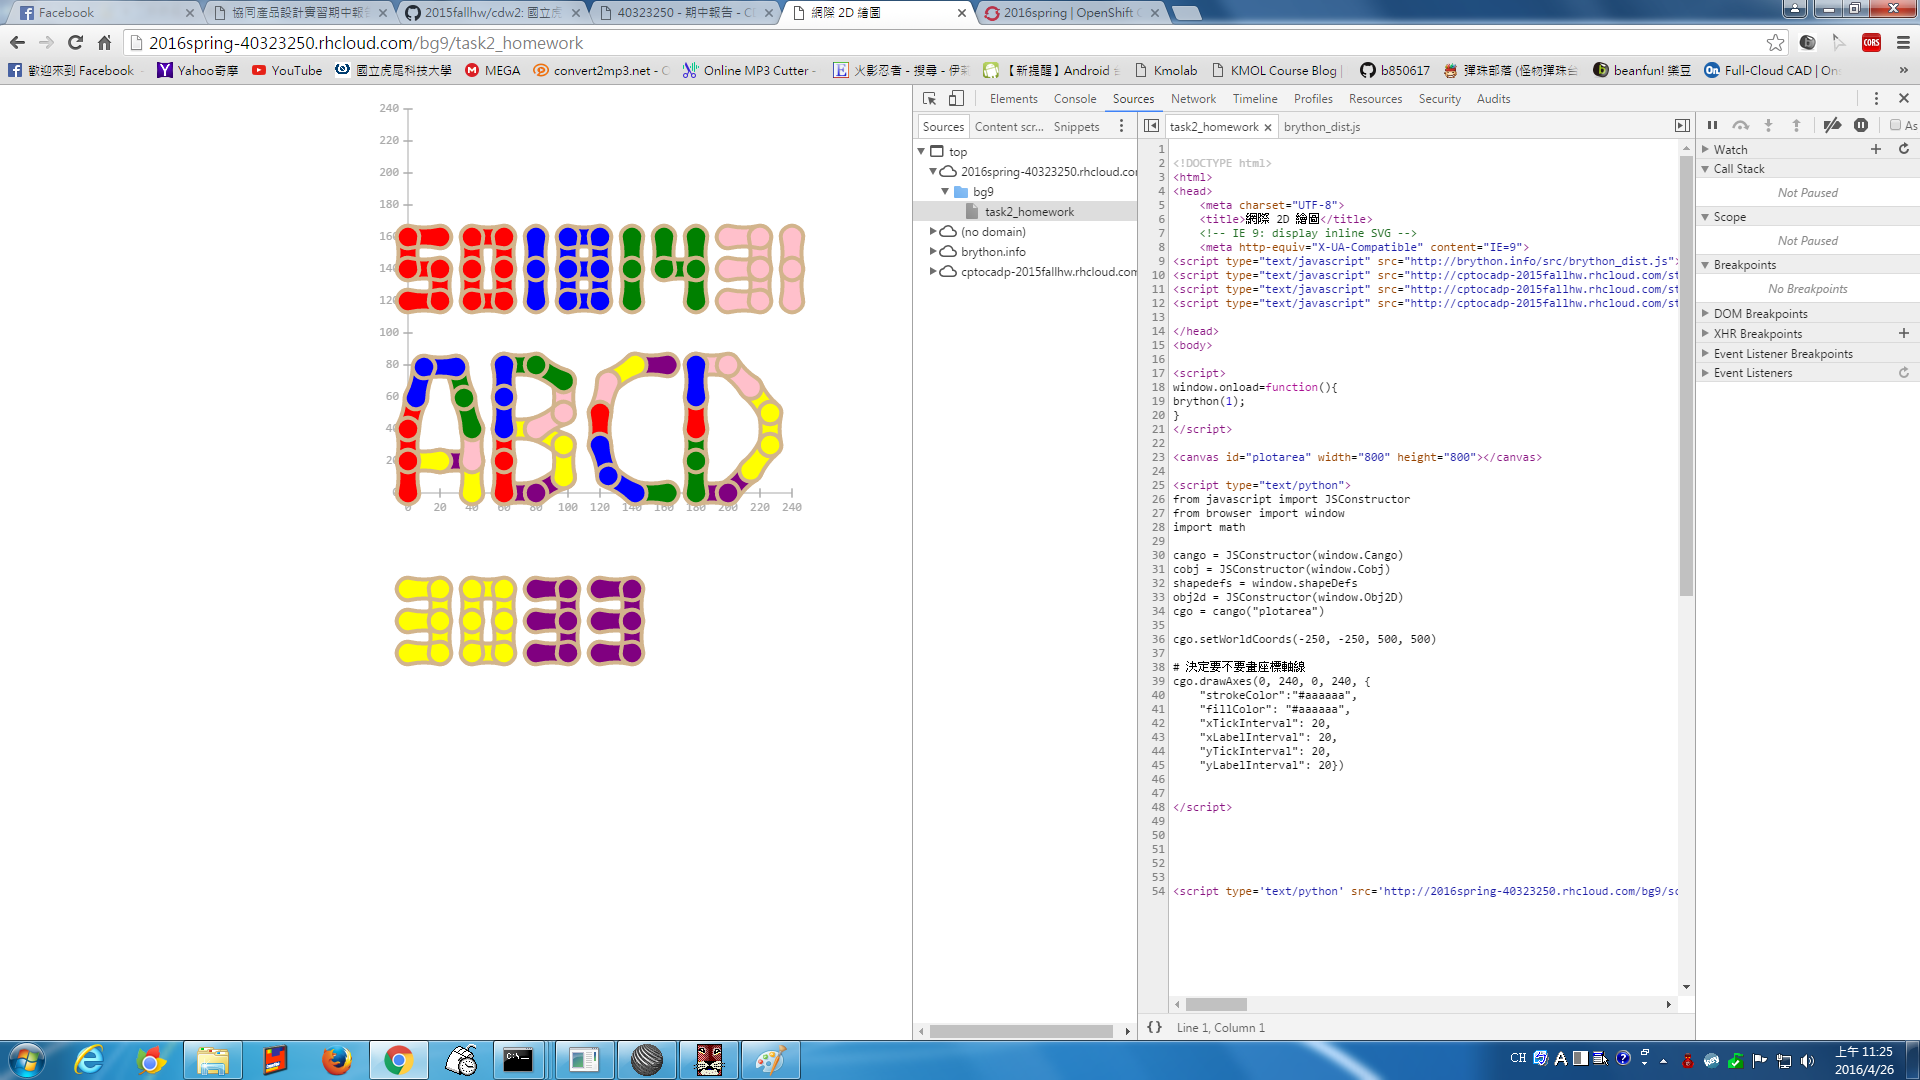Open the b850617 GitHub bookmark

click(x=1394, y=70)
